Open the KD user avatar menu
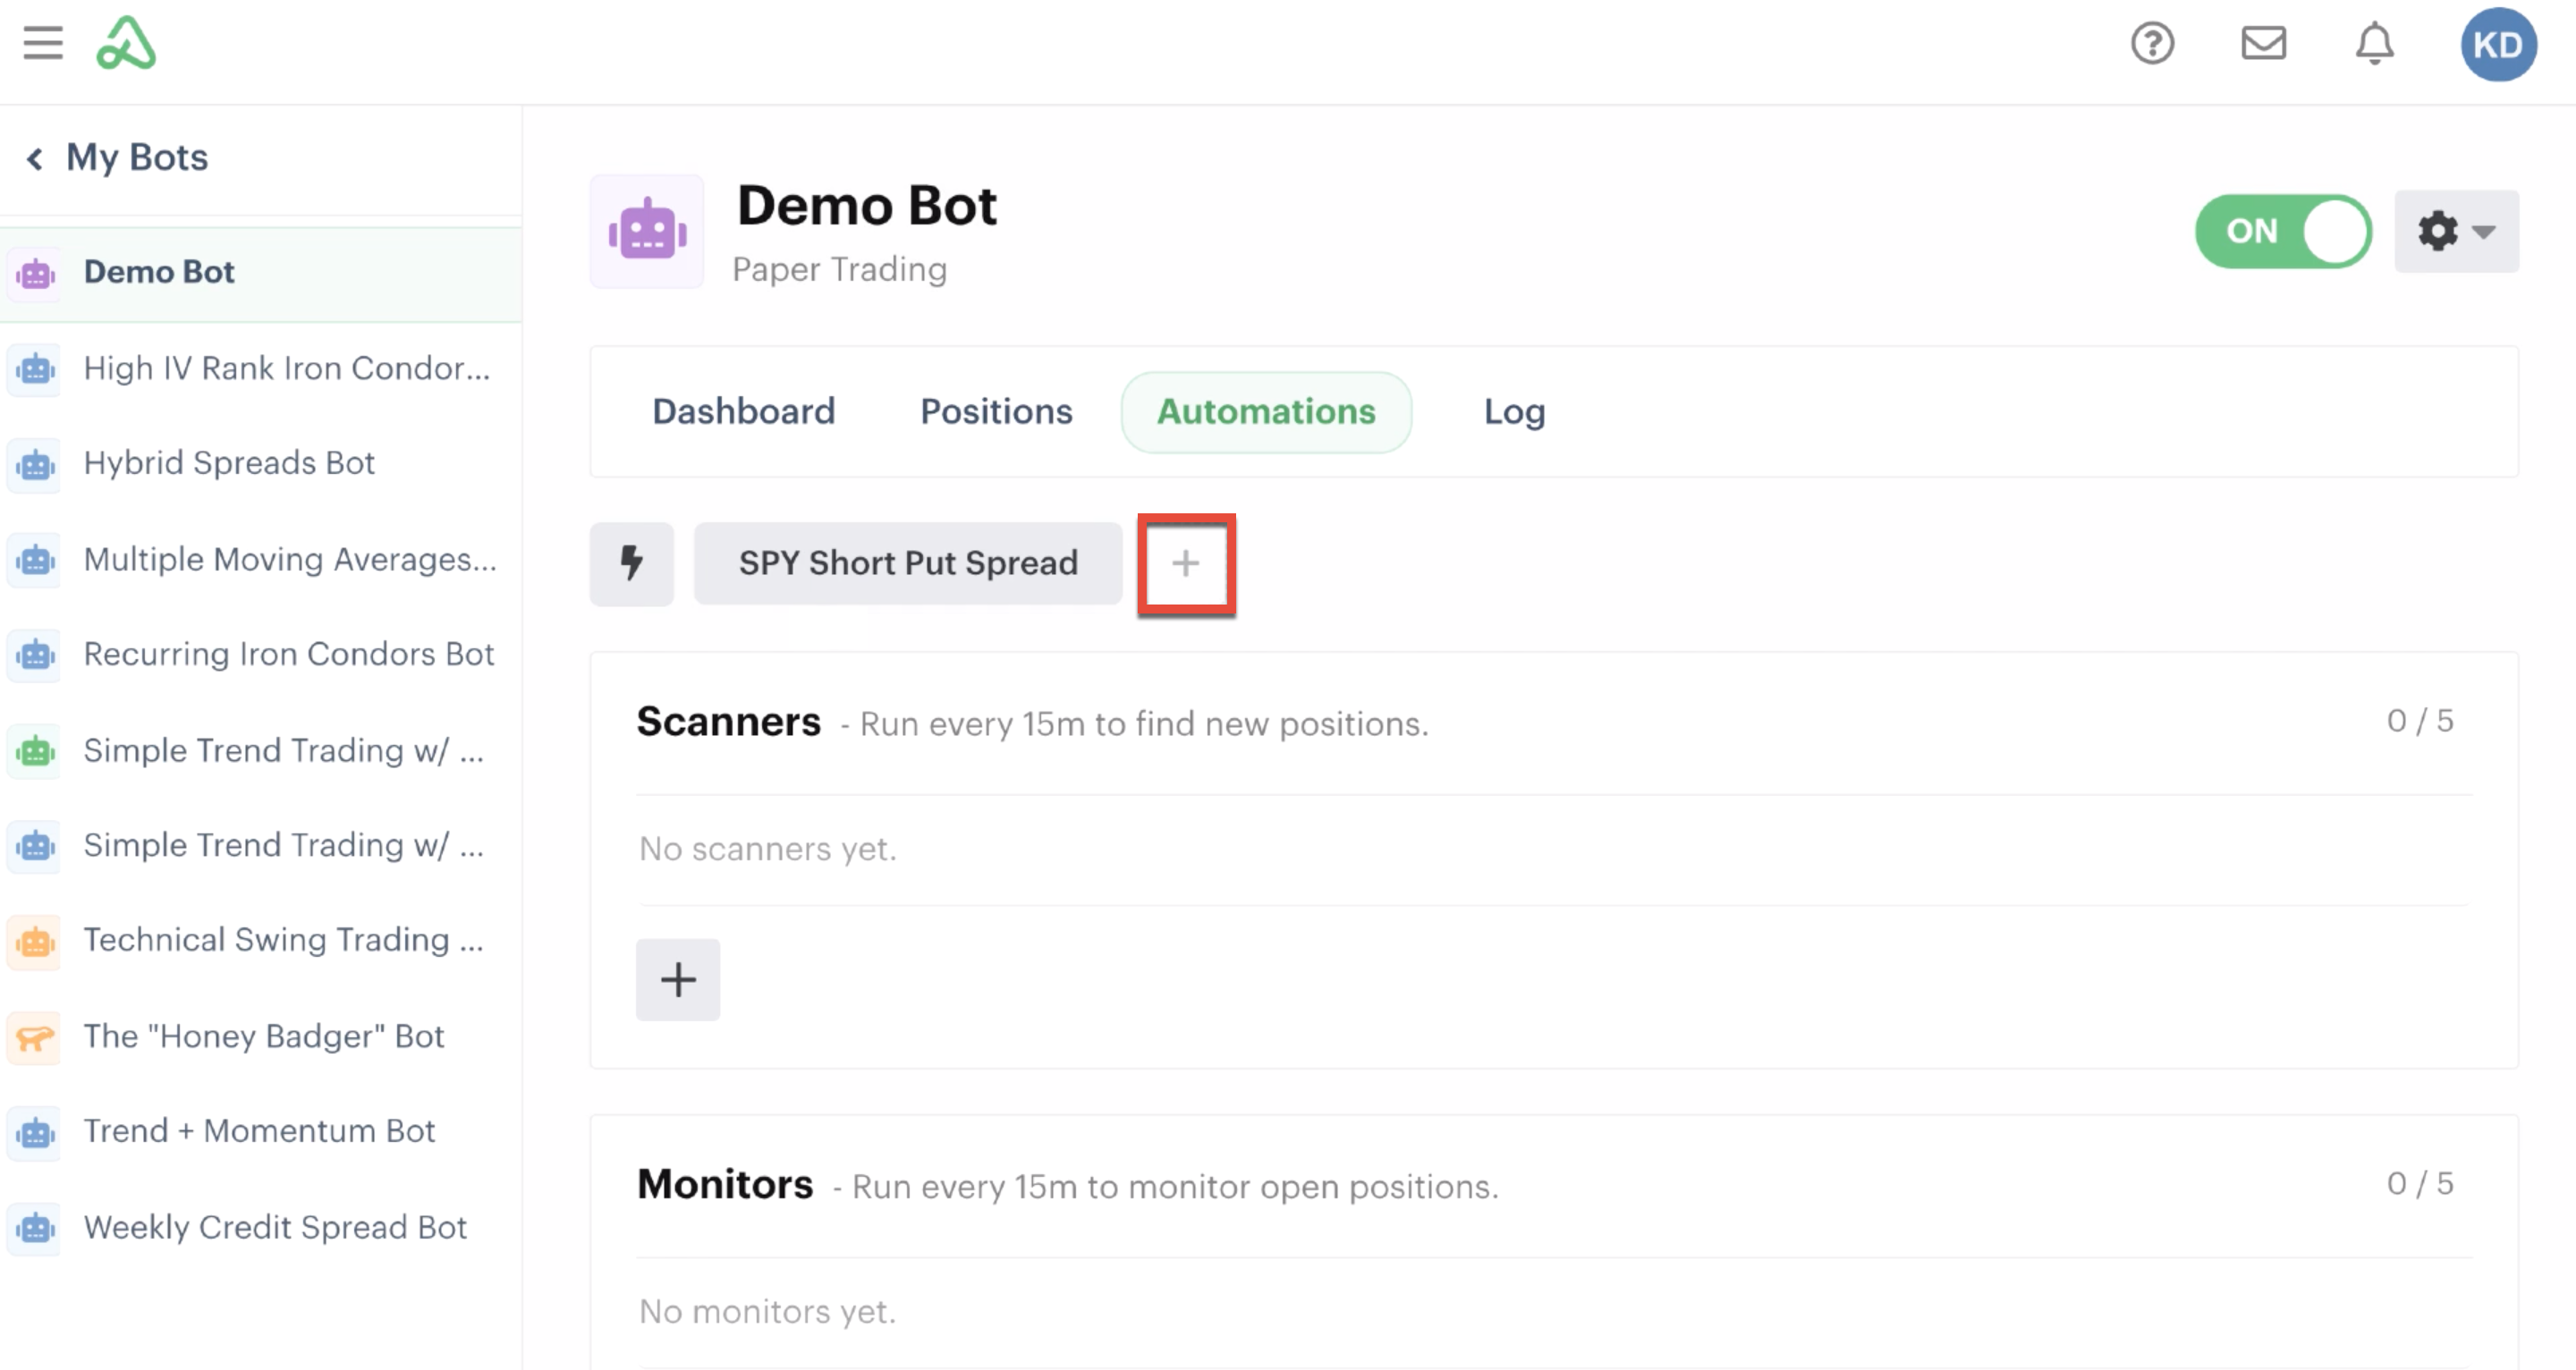Viewport: 2576px width, 1370px height. [2498, 45]
